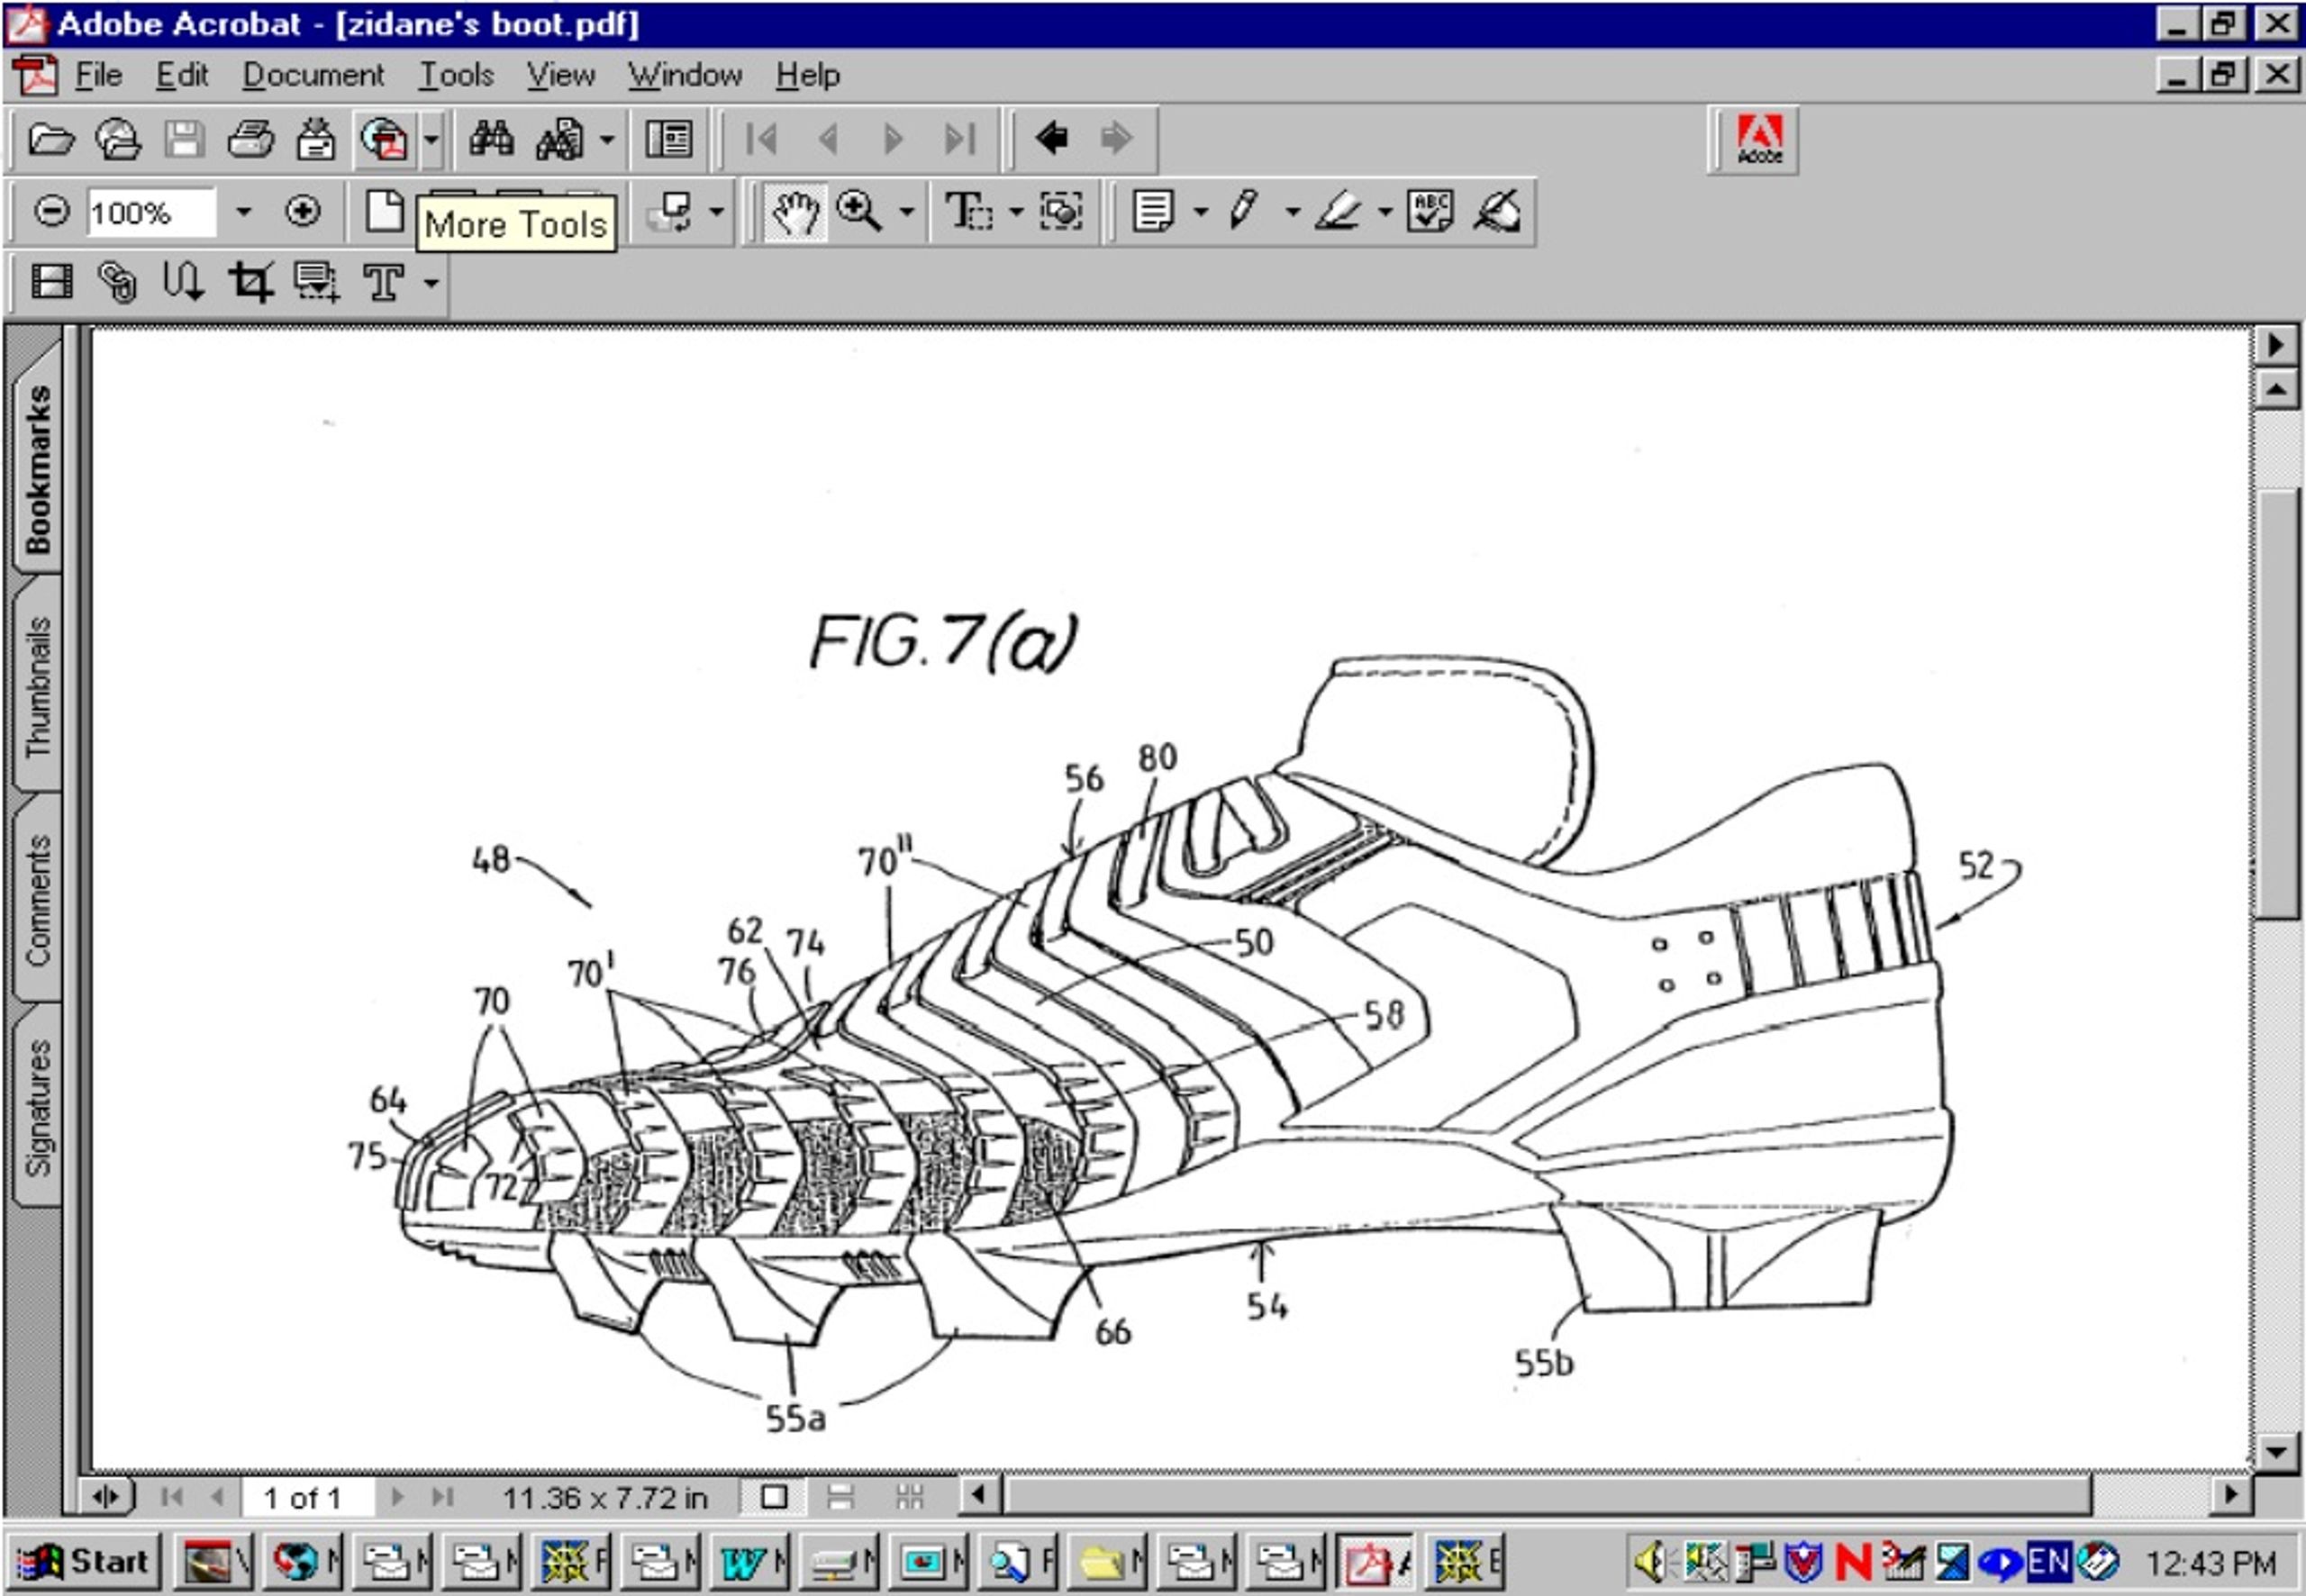This screenshot has width=2306, height=1596.
Task: Click the rotate view icon
Action: click(670, 211)
